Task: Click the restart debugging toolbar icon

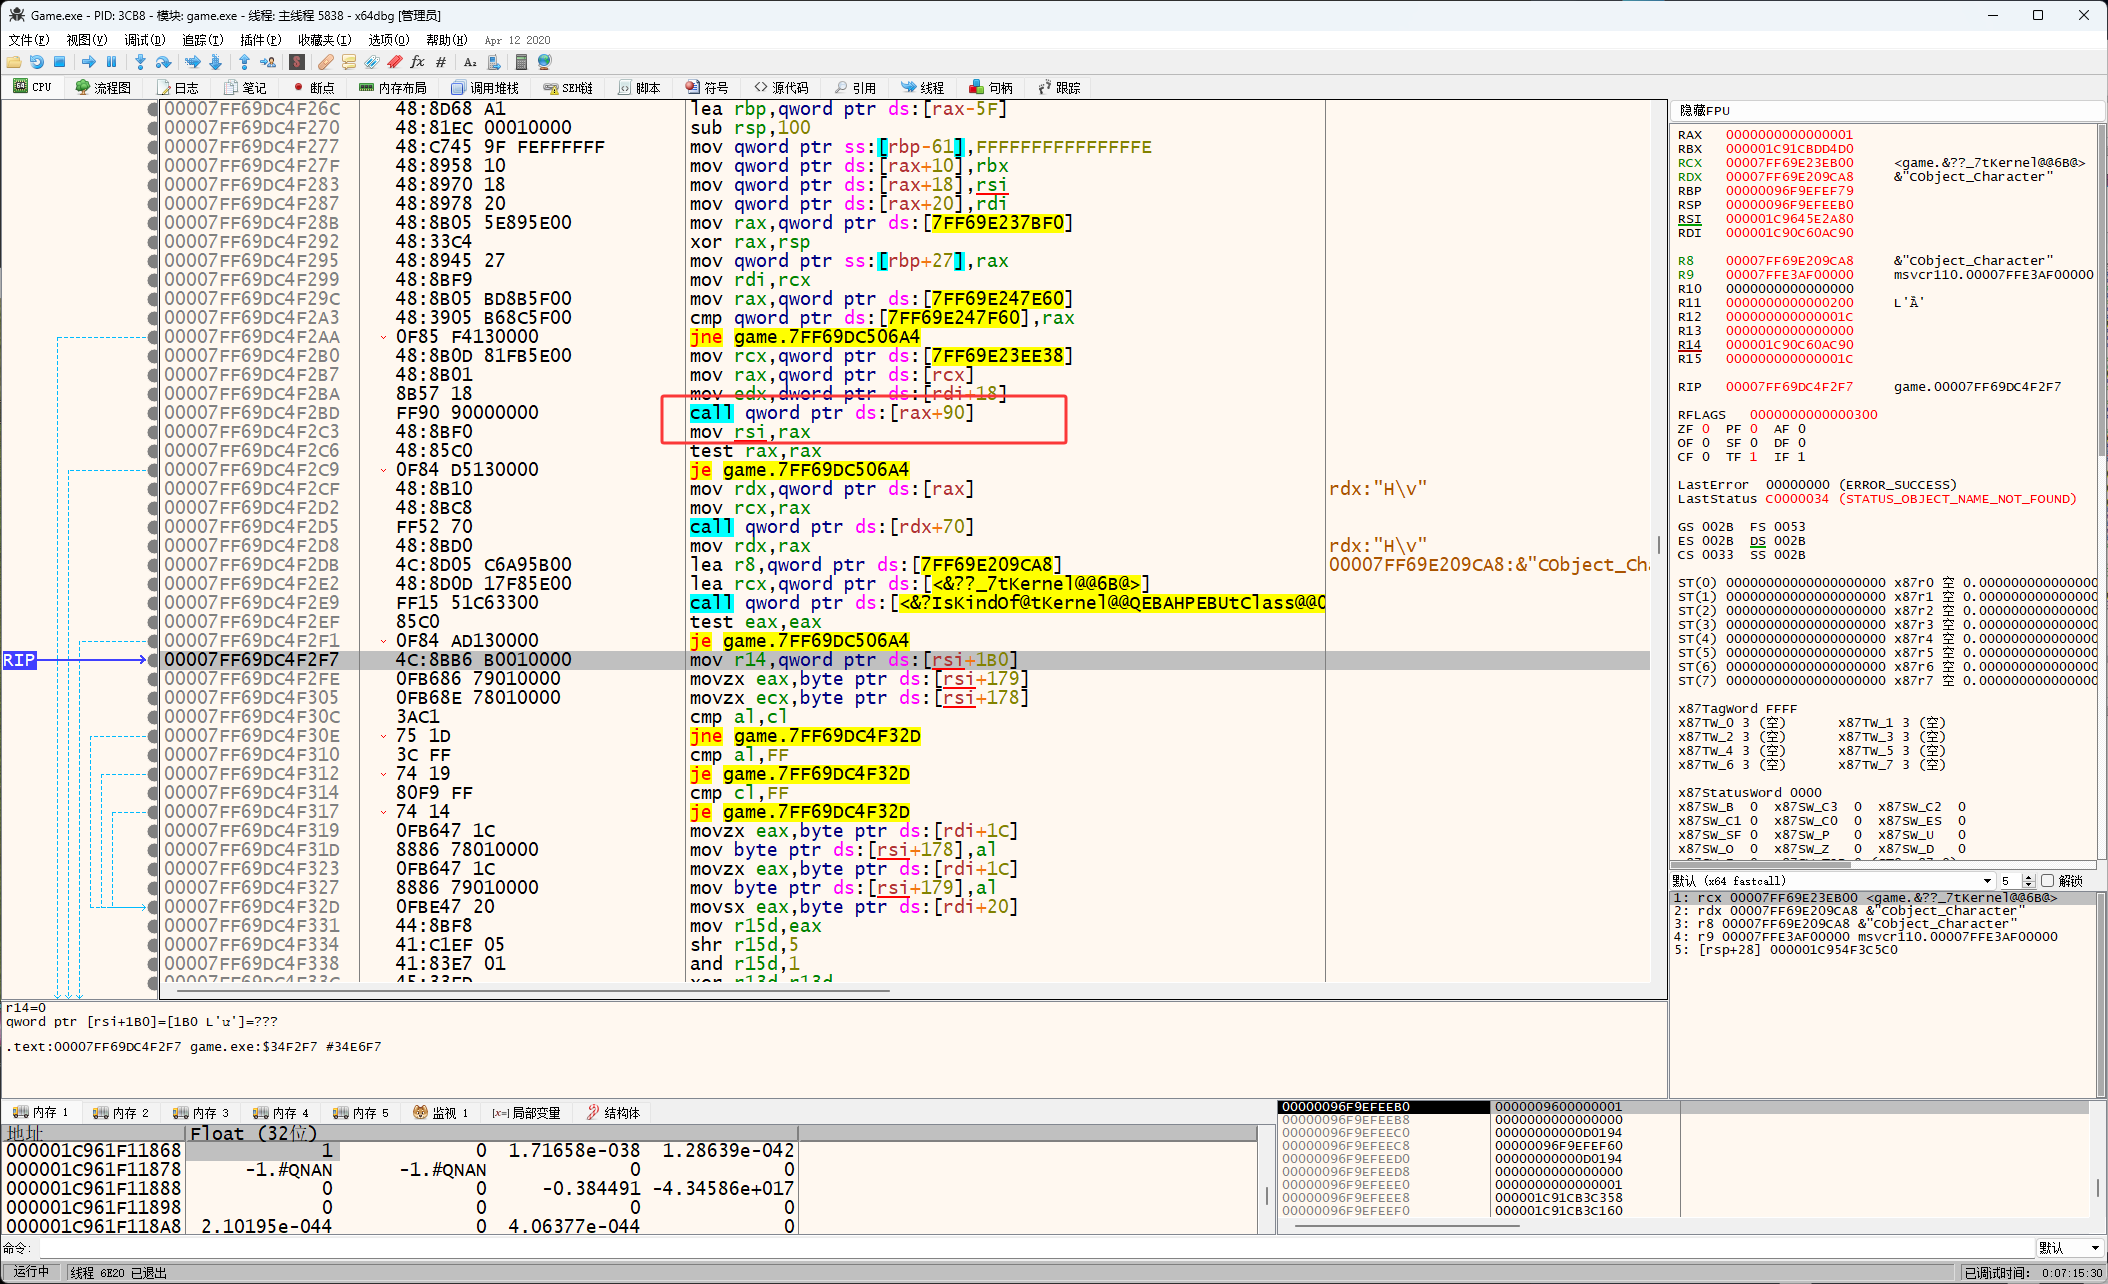Action: click(36, 62)
